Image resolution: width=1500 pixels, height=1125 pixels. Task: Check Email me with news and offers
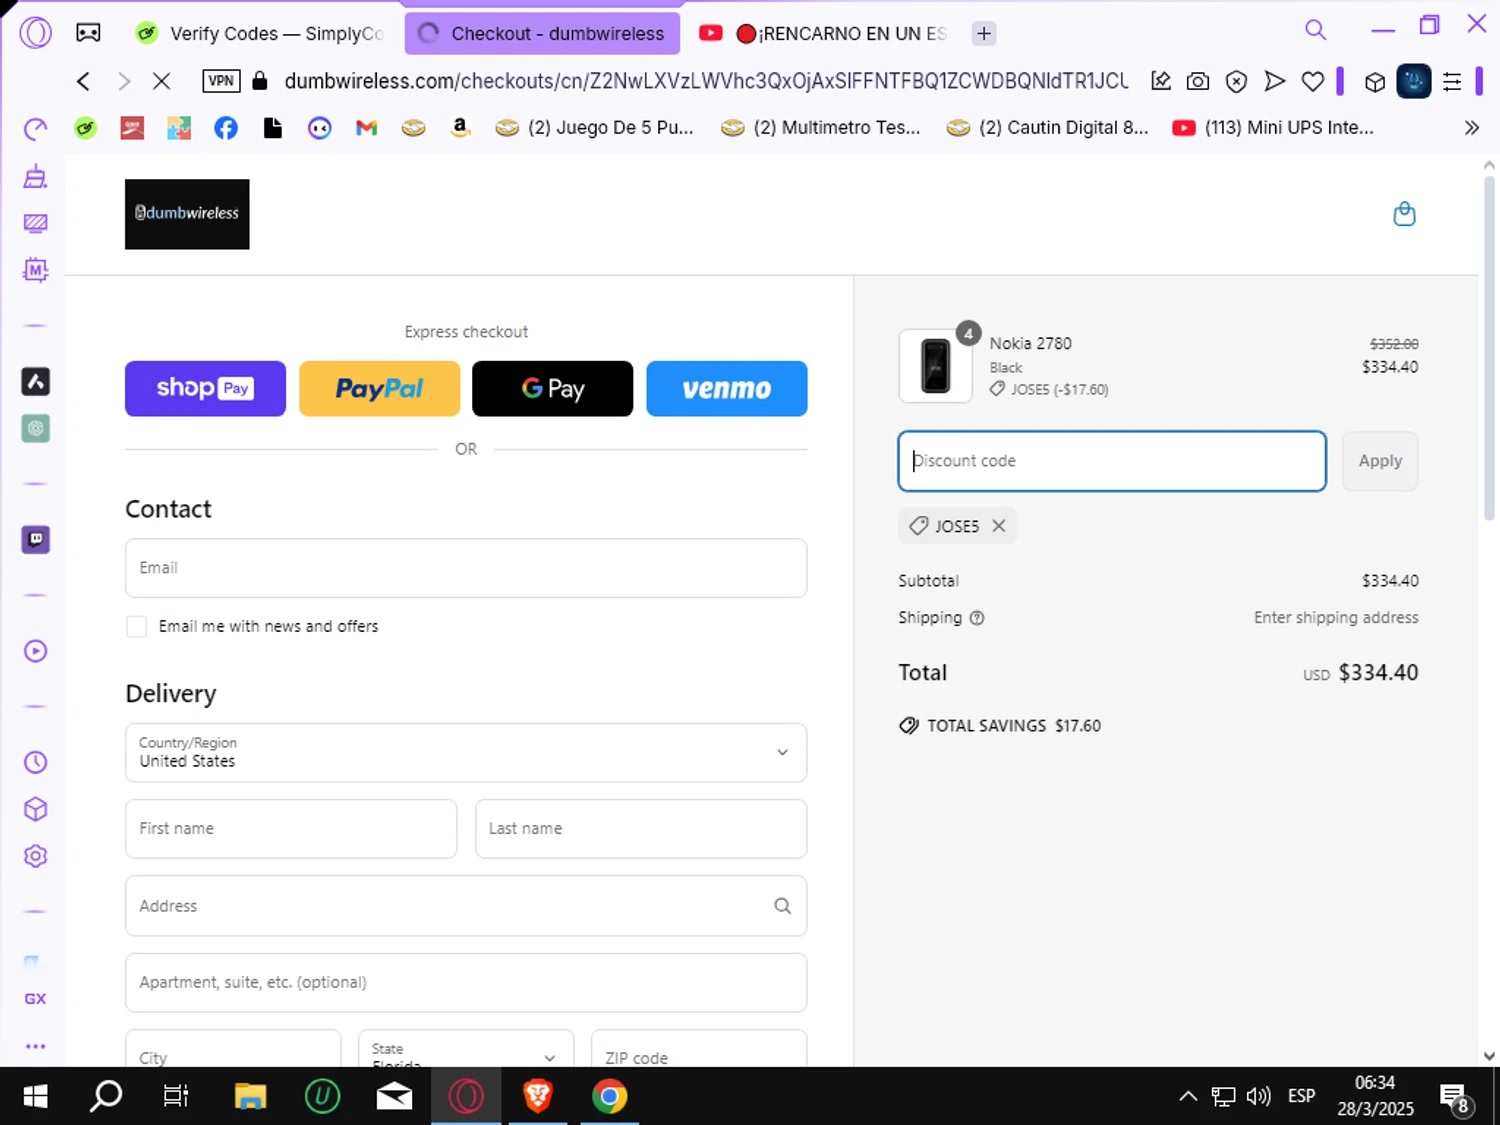pyautogui.click(x=136, y=627)
